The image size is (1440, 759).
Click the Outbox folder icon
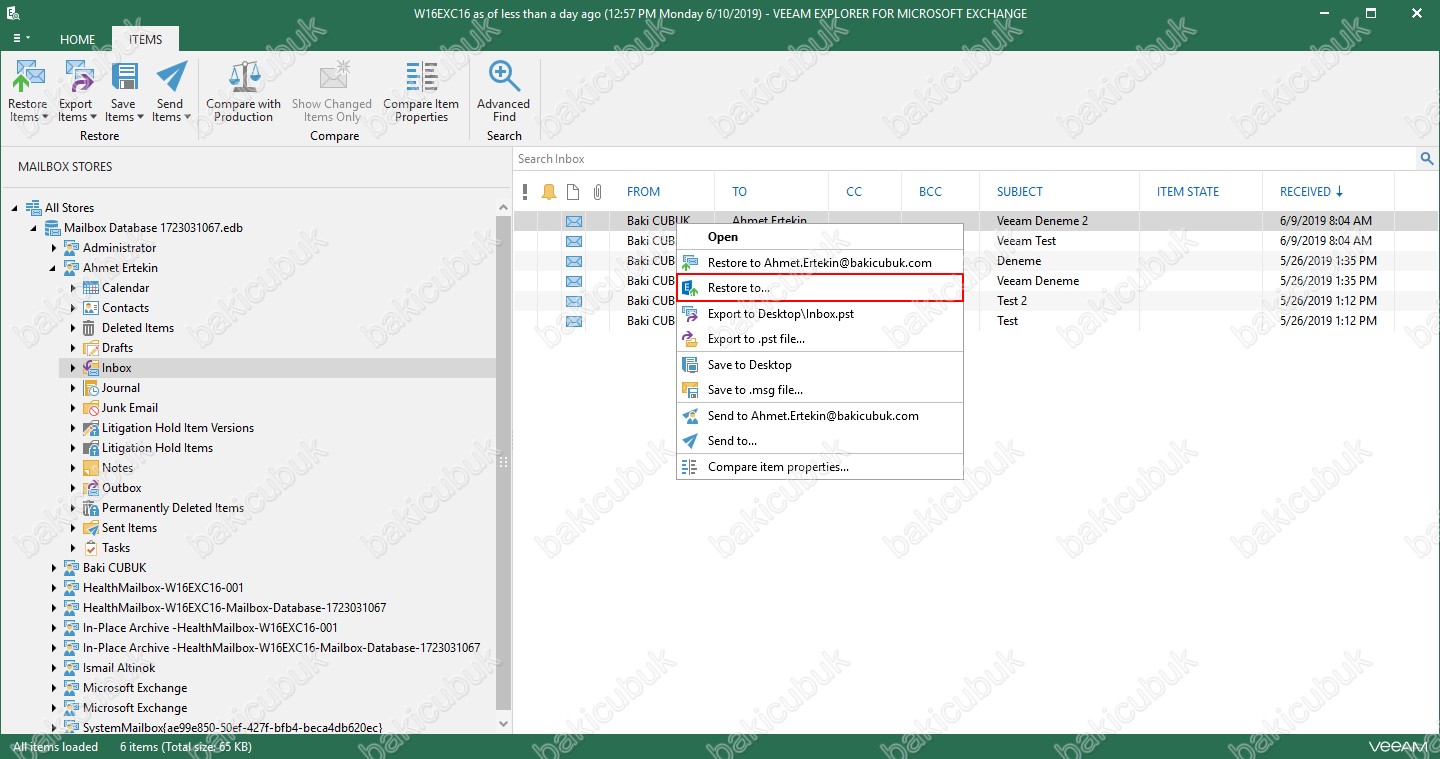[91, 488]
